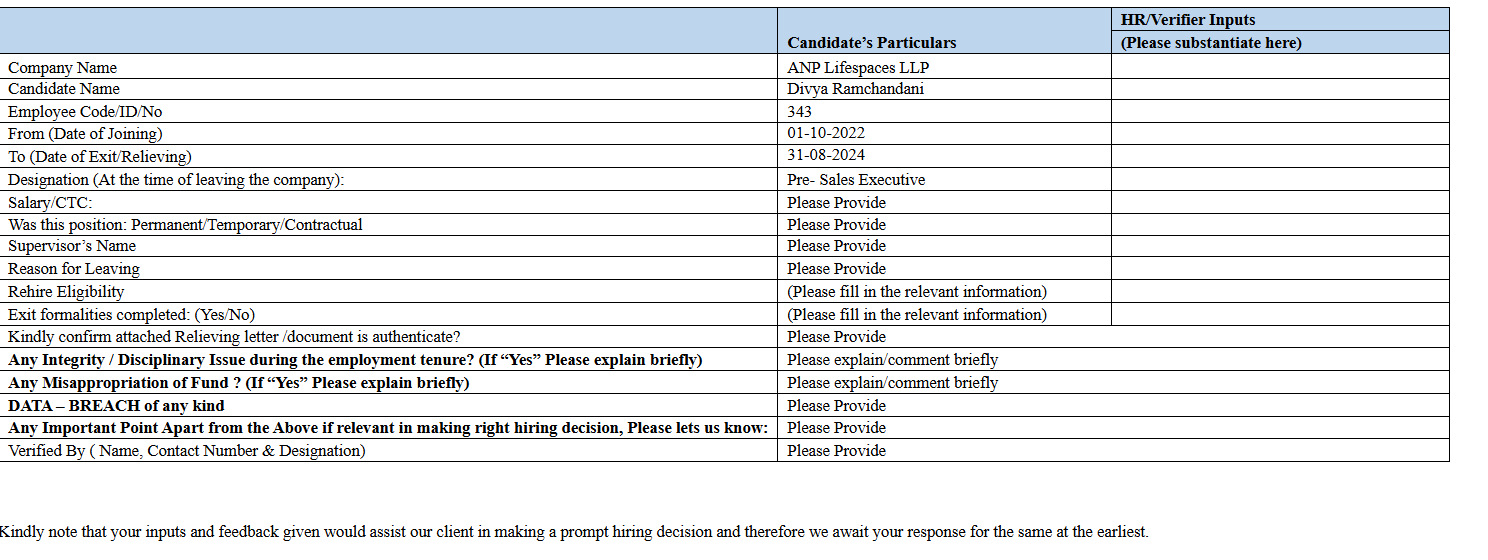Click the comment placeholder for Integrity / Disciplinary Issue
The height and width of the screenshot is (560, 1488).
(892, 360)
